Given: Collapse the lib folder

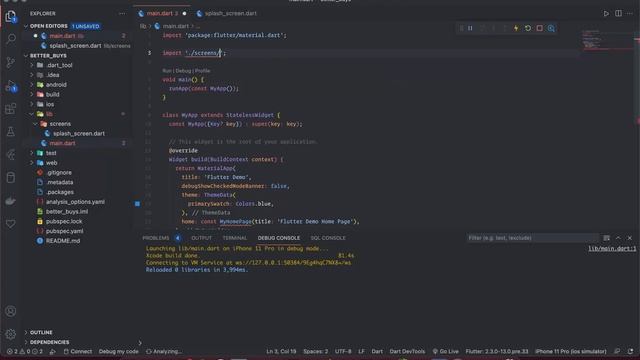Looking at the screenshot, I should tap(32, 114).
